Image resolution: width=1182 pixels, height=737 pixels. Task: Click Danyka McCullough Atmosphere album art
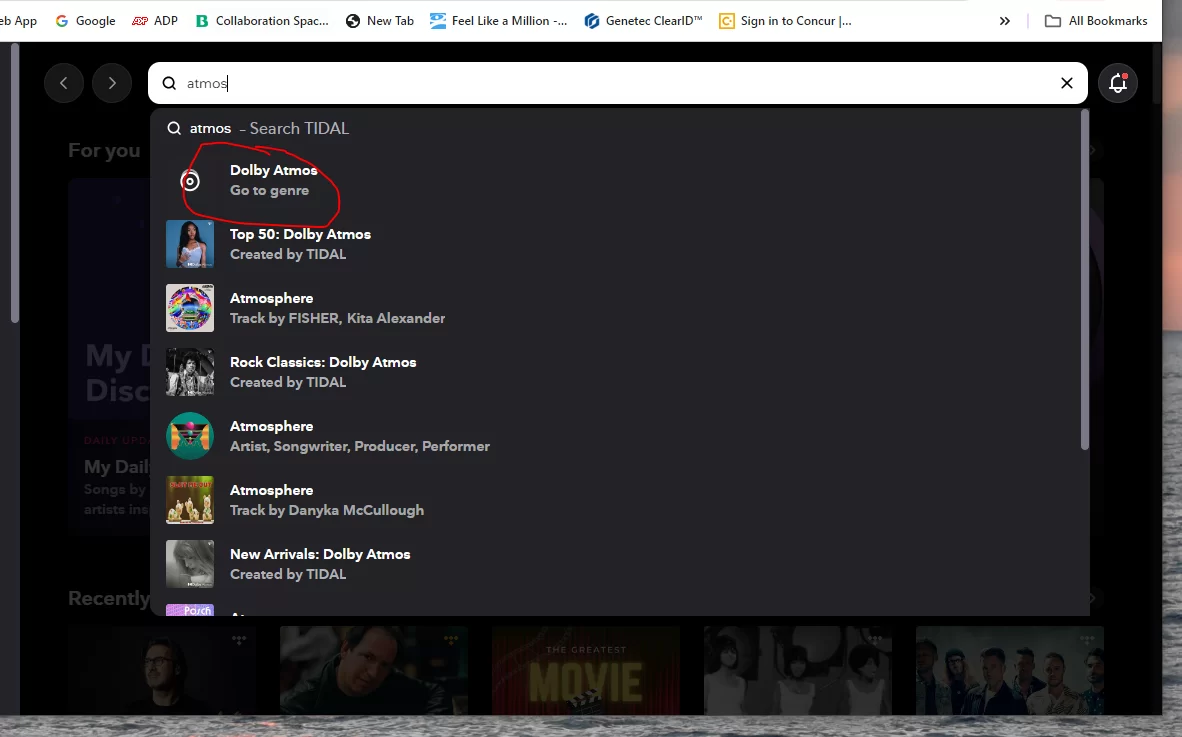click(190, 500)
